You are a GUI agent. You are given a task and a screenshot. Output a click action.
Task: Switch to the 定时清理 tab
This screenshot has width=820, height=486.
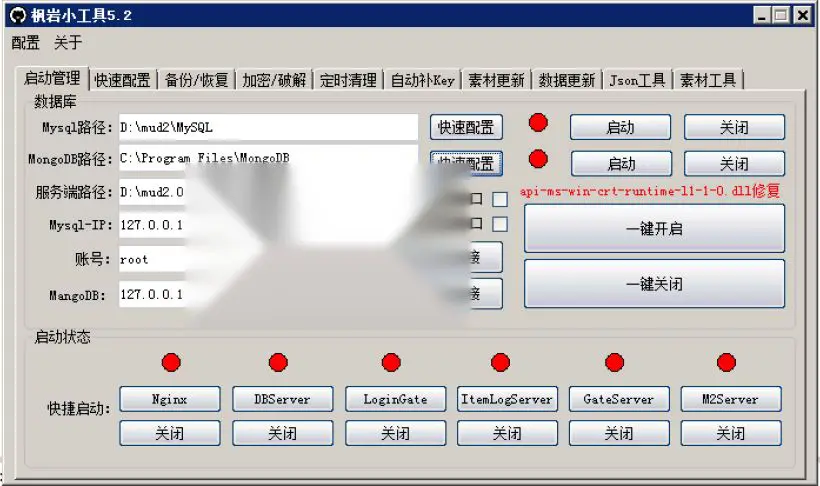click(348, 80)
